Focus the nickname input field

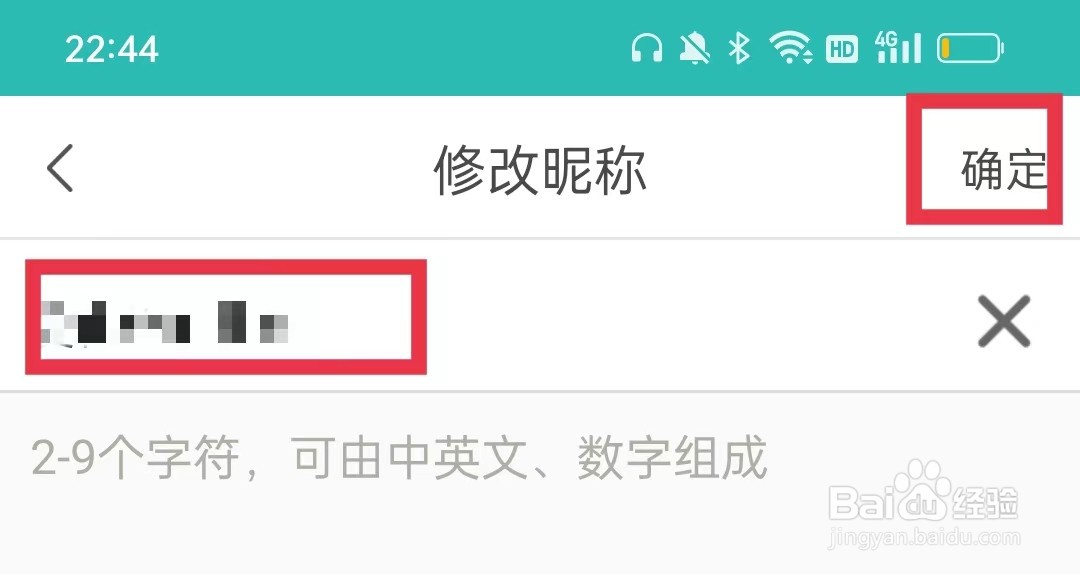(540, 316)
